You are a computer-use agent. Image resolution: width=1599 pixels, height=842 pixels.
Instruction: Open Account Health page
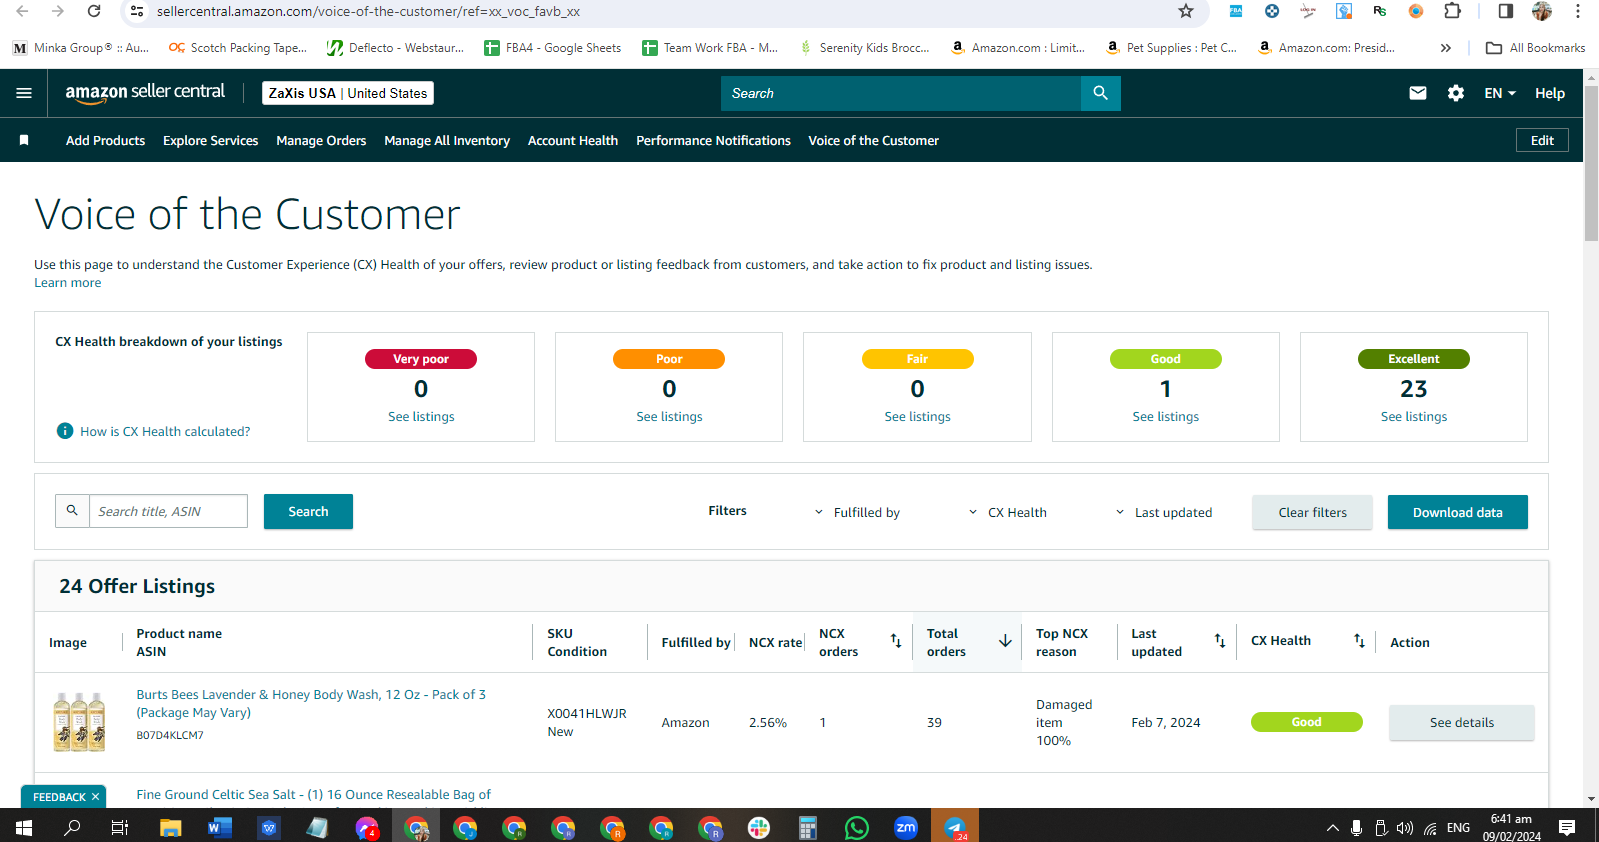573,140
